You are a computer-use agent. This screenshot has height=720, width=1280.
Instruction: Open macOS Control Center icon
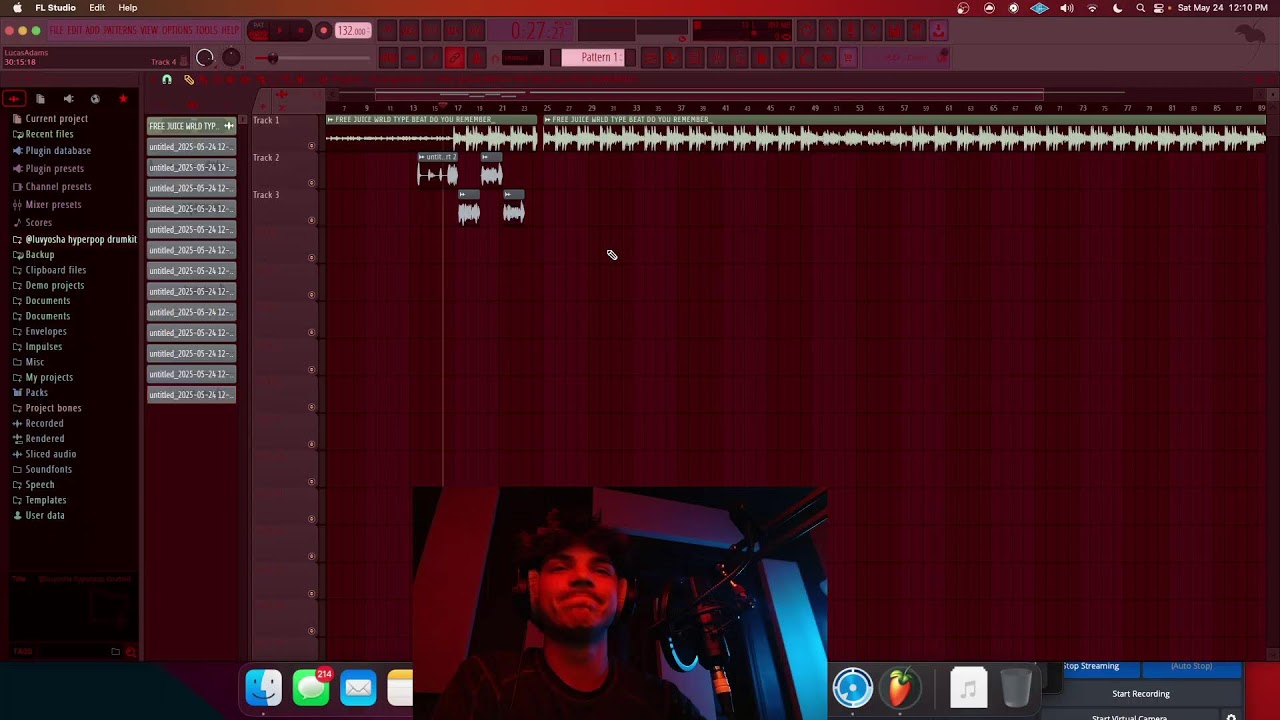(x=1159, y=8)
